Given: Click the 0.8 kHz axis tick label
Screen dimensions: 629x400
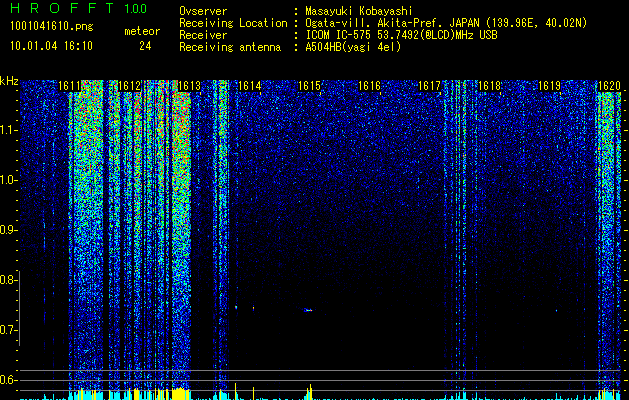Looking at the screenshot, I should 8,280.
